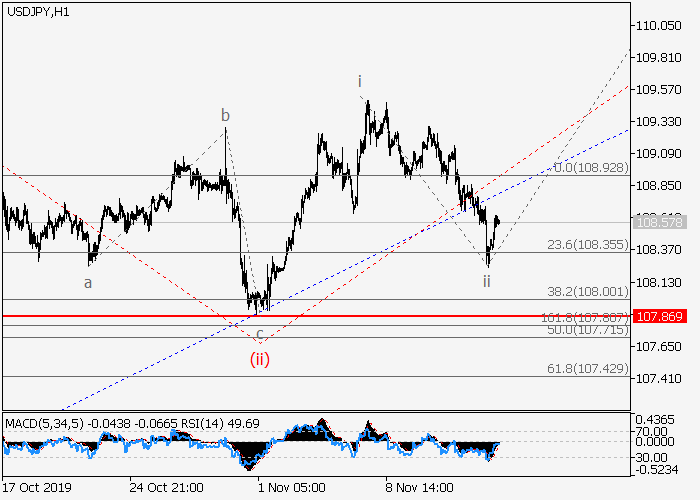Click the 61.8(107.429) Fibonacci label
This screenshot has height=500, width=700.
click(x=586, y=369)
